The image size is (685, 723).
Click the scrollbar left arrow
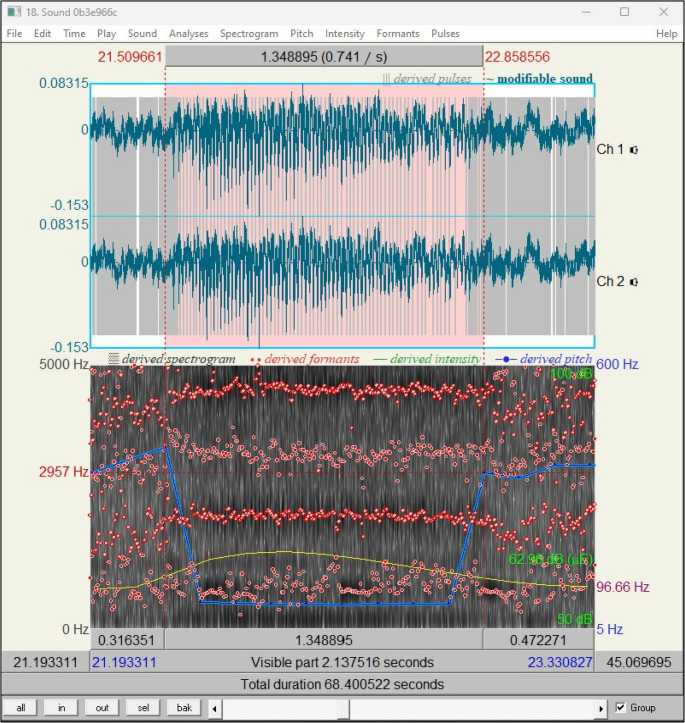point(214,708)
